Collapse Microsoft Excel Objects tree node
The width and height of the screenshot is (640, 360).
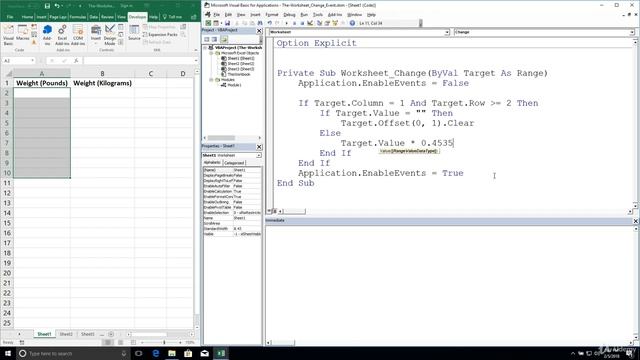coord(211,53)
